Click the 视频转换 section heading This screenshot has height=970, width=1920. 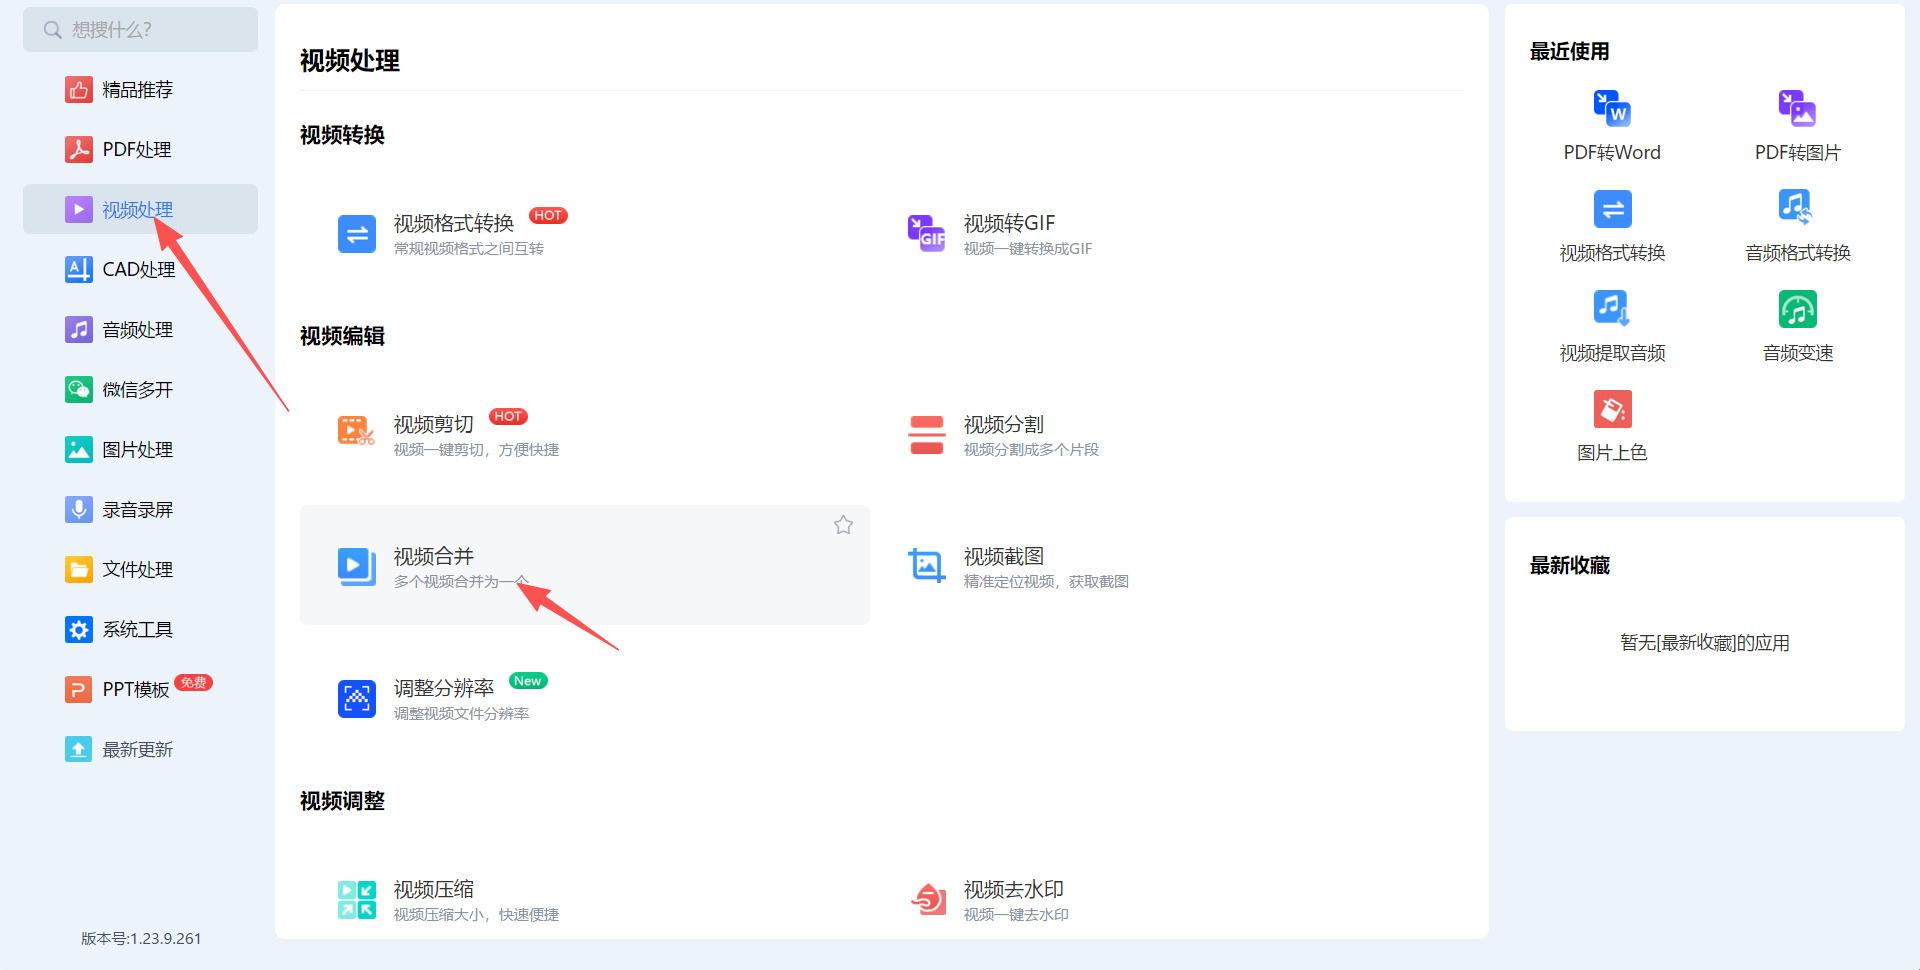click(342, 135)
